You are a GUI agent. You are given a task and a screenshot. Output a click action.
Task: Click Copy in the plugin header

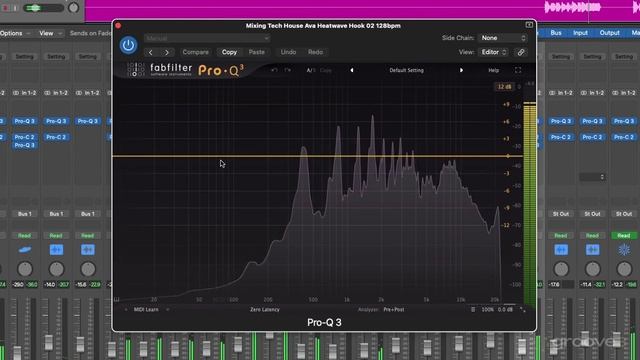tap(229, 52)
